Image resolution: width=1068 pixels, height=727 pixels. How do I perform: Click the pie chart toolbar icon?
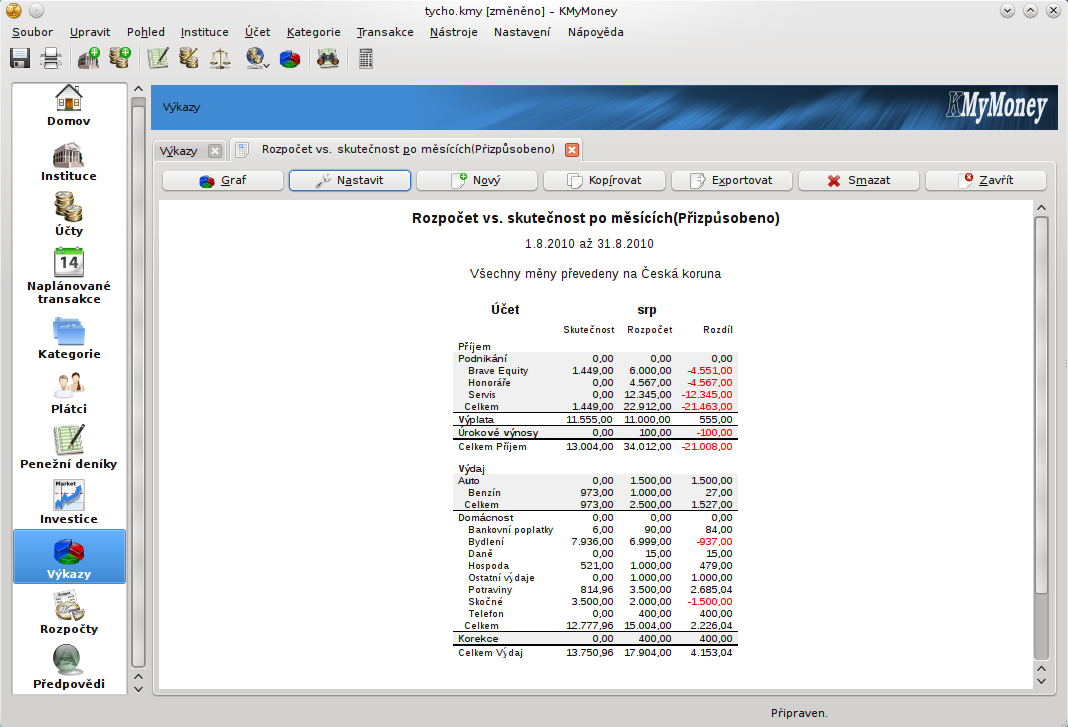290,59
